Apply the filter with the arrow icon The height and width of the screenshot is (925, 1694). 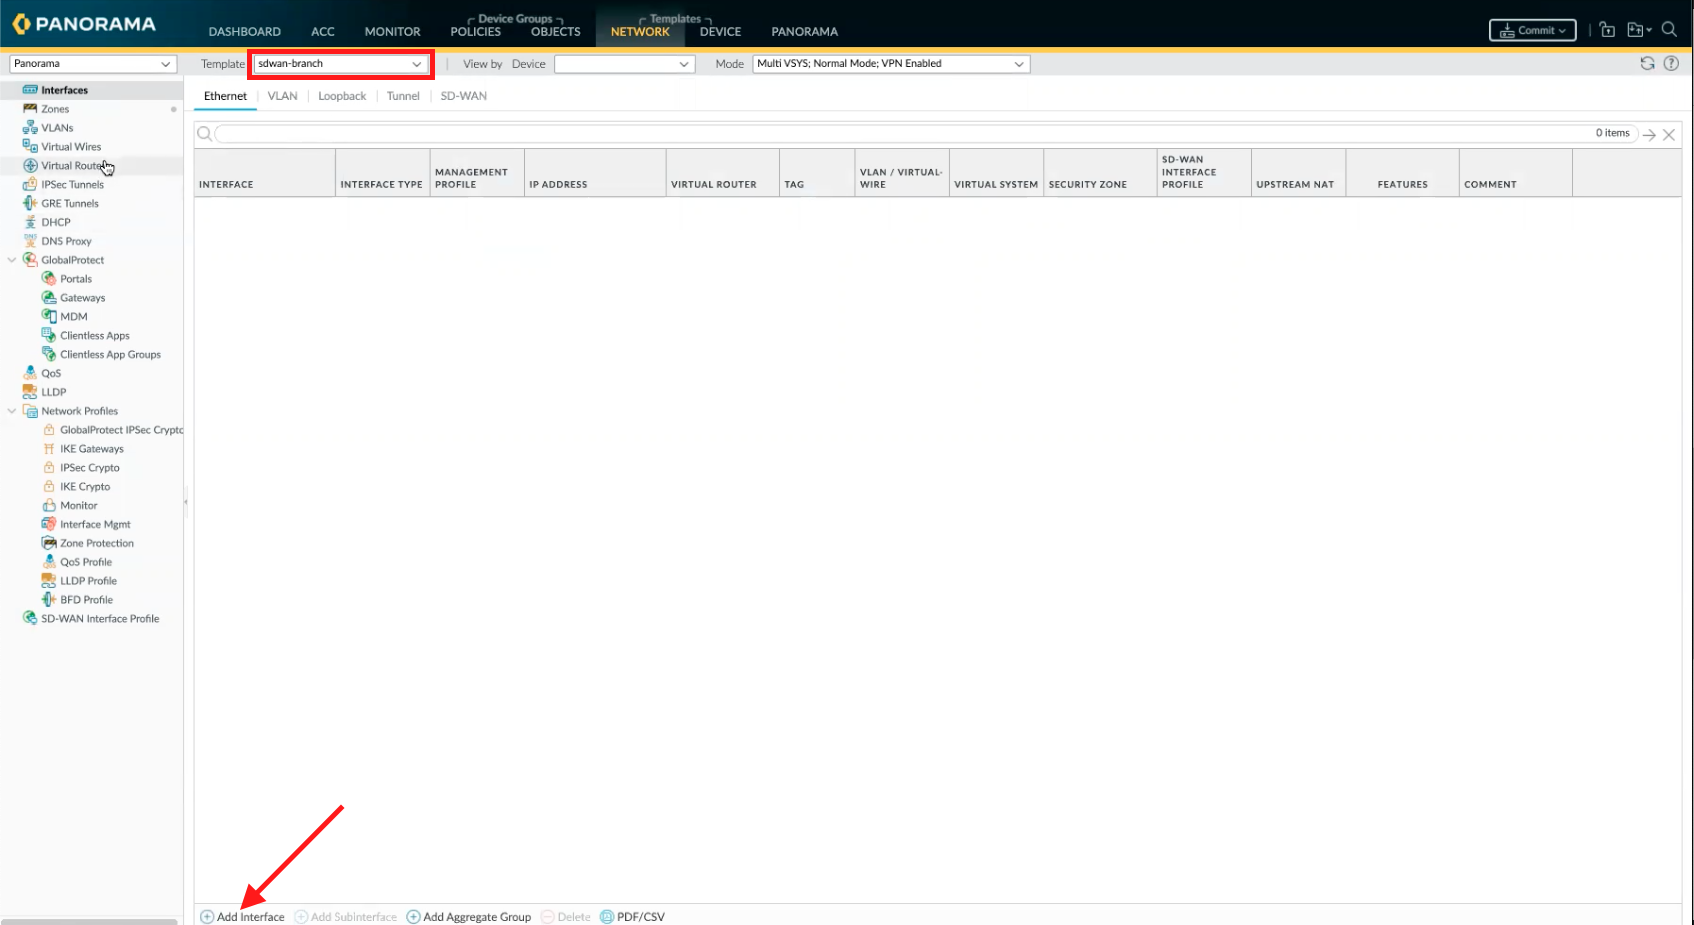pos(1649,134)
